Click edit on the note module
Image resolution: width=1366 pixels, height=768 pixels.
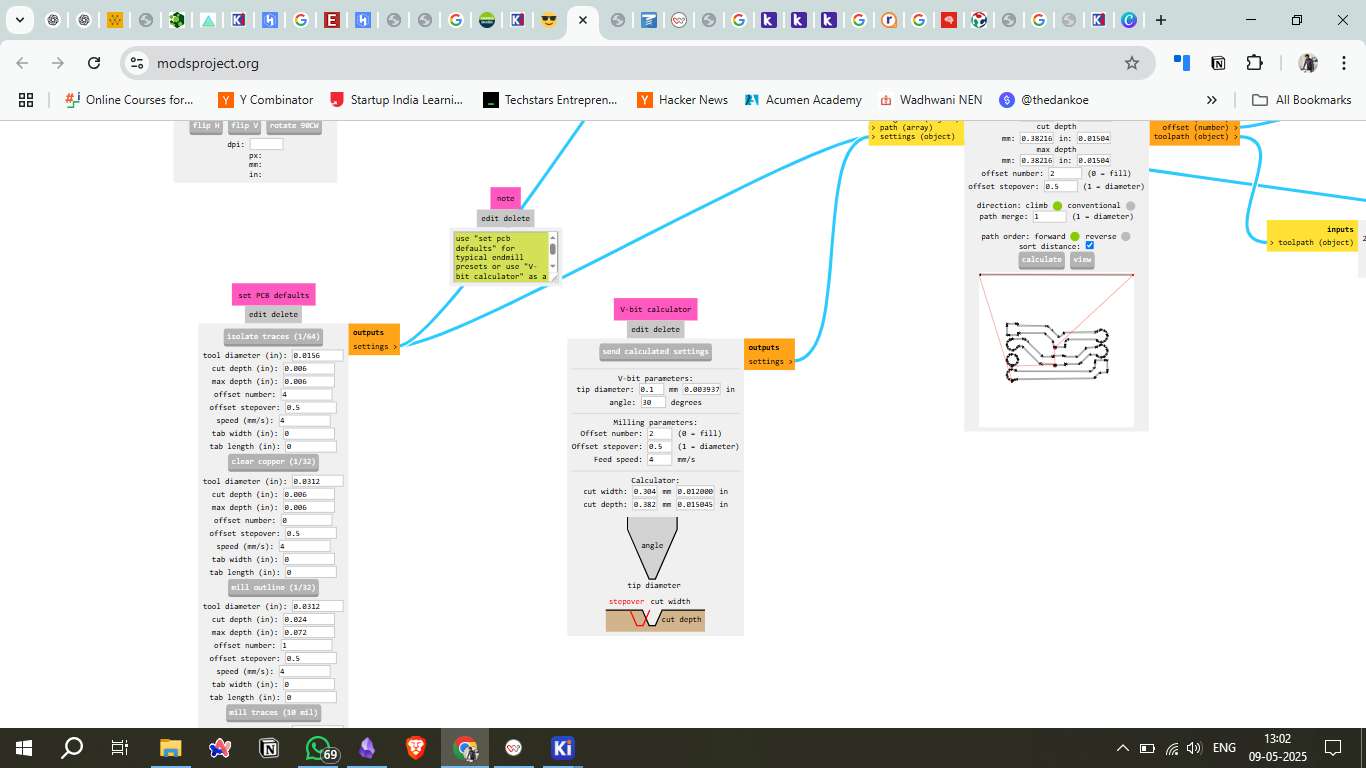click(x=490, y=218)
